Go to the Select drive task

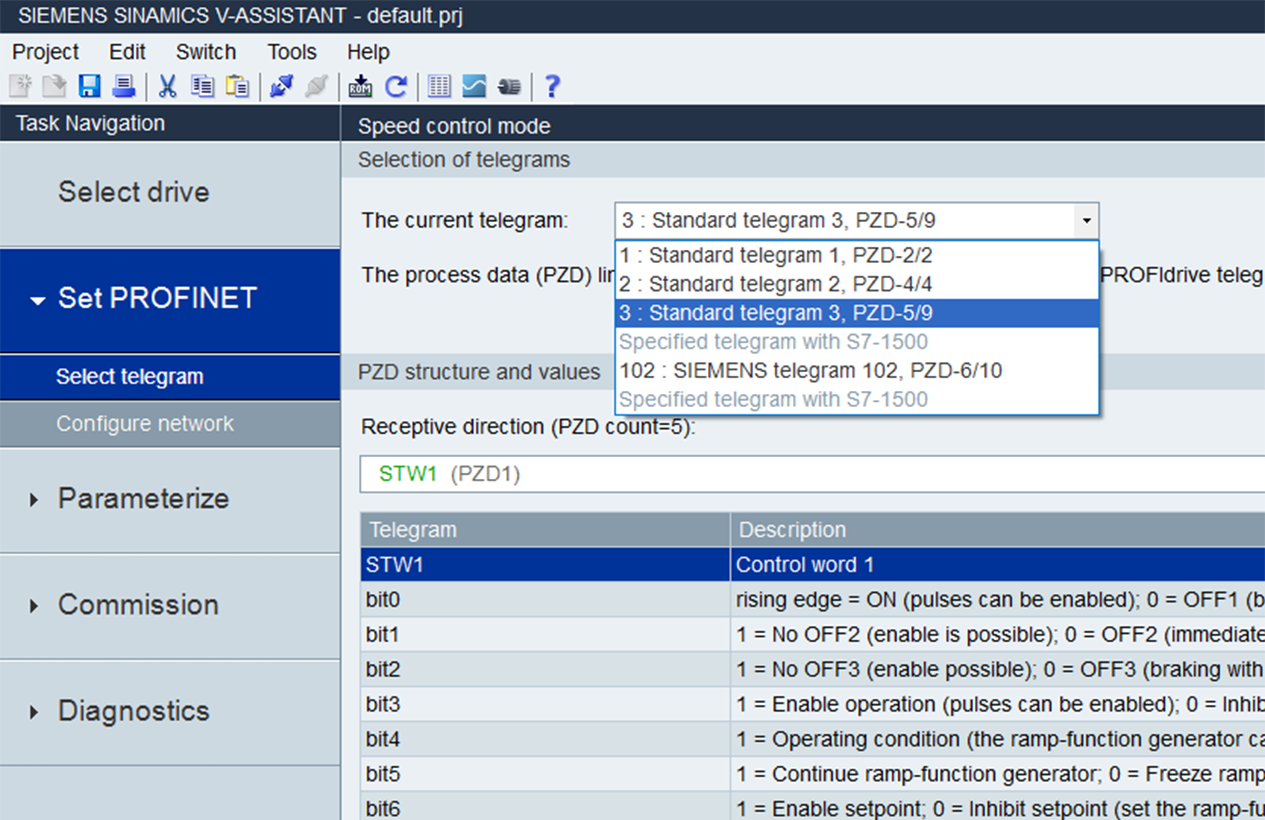170,192
